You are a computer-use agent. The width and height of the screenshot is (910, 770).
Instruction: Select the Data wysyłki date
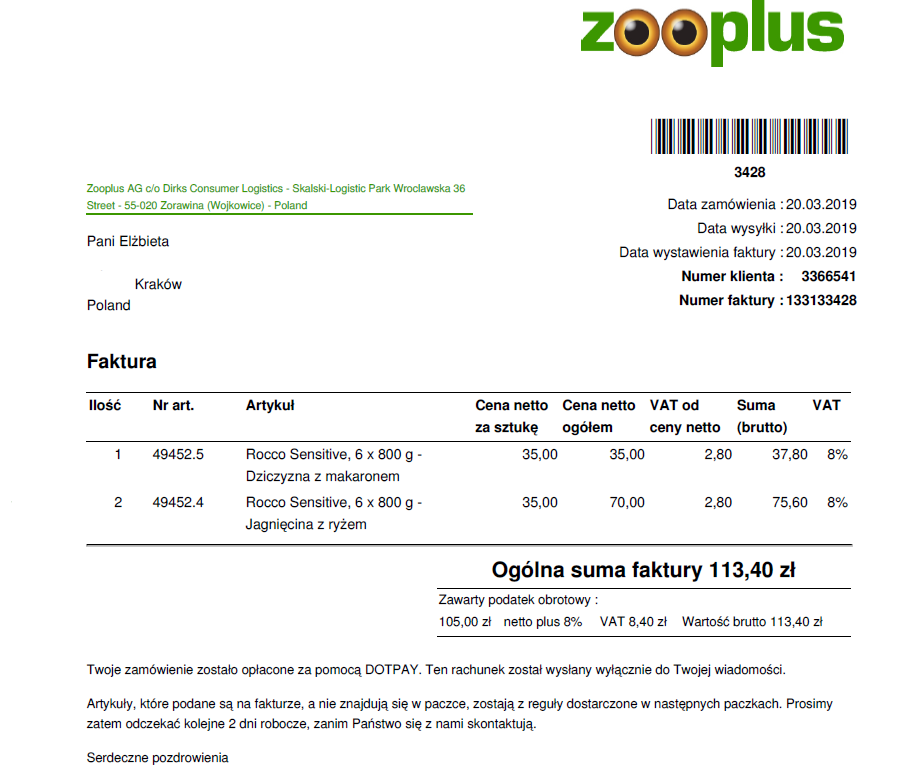821,228
